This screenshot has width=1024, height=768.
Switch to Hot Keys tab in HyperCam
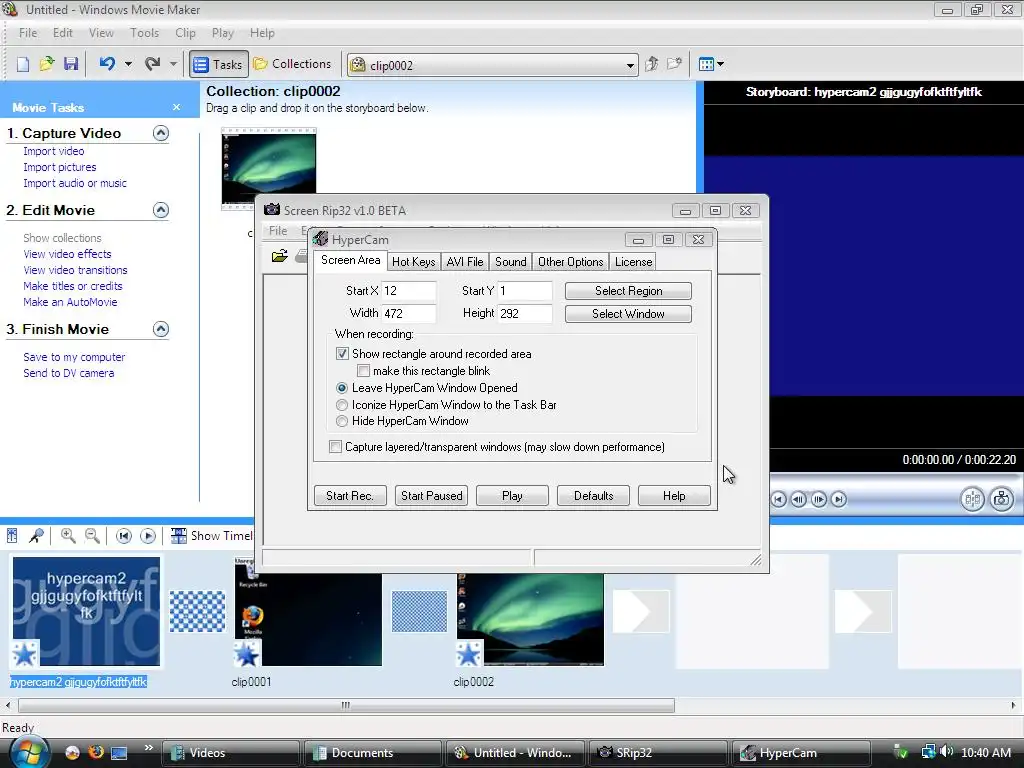pos(413,262)
